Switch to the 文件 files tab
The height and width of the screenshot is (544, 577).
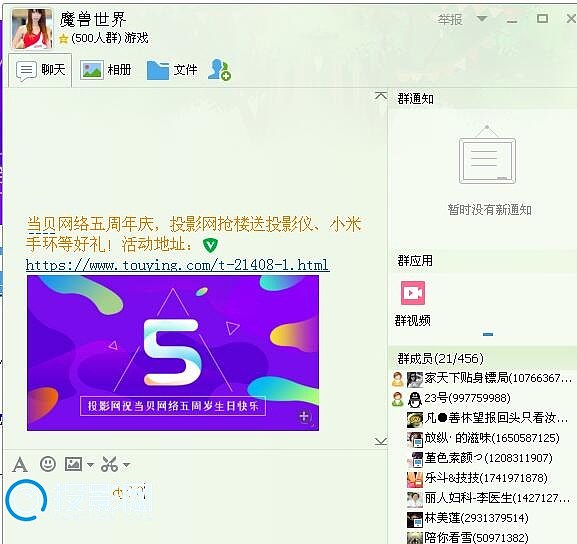click(172, 70)
